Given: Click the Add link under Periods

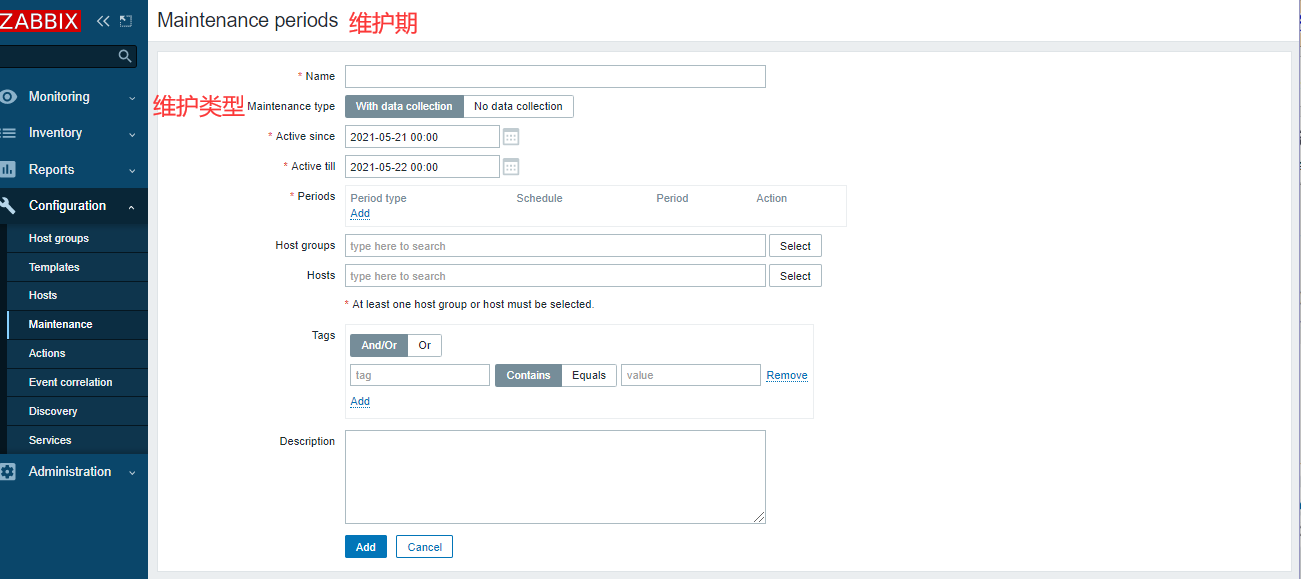Looking at the screenshot, I should point(359,213).
